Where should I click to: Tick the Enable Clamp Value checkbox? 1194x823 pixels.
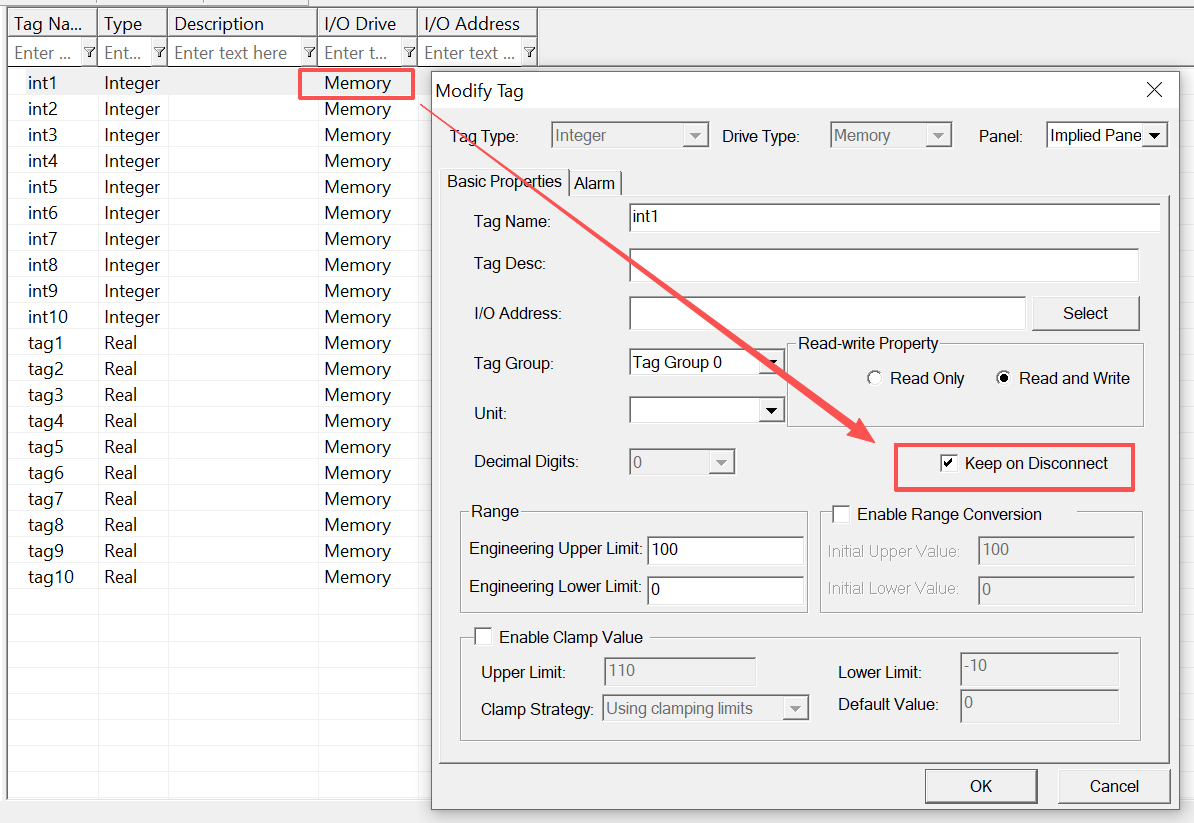(484, 637)
